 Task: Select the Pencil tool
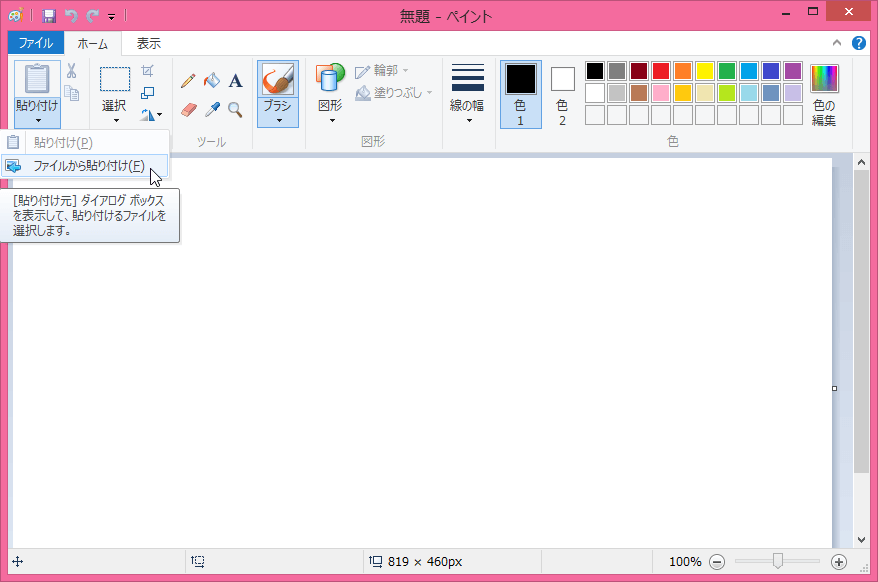188,81
